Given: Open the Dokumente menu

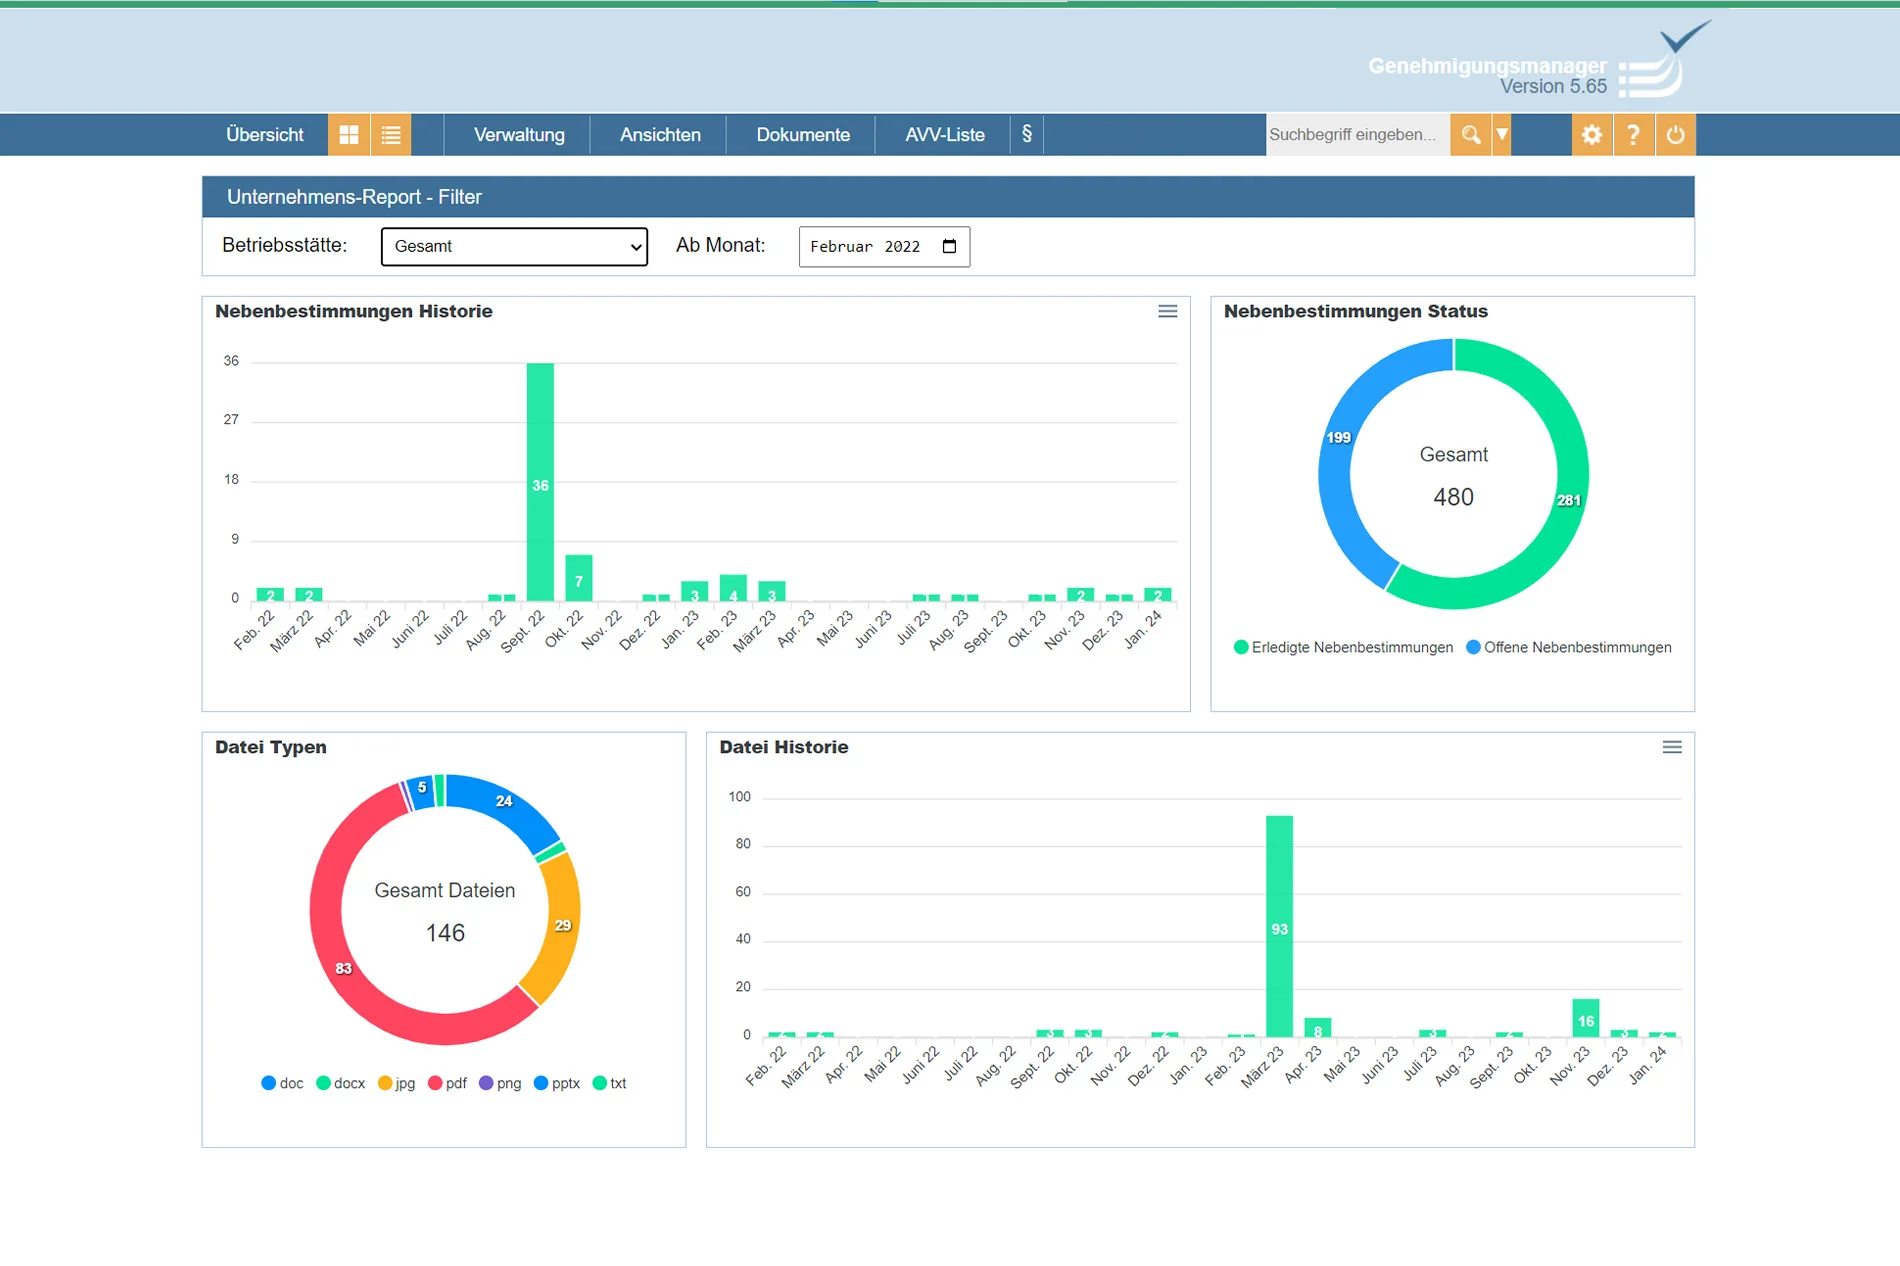Looking at the screenshot, I should [x=802, y=135].
